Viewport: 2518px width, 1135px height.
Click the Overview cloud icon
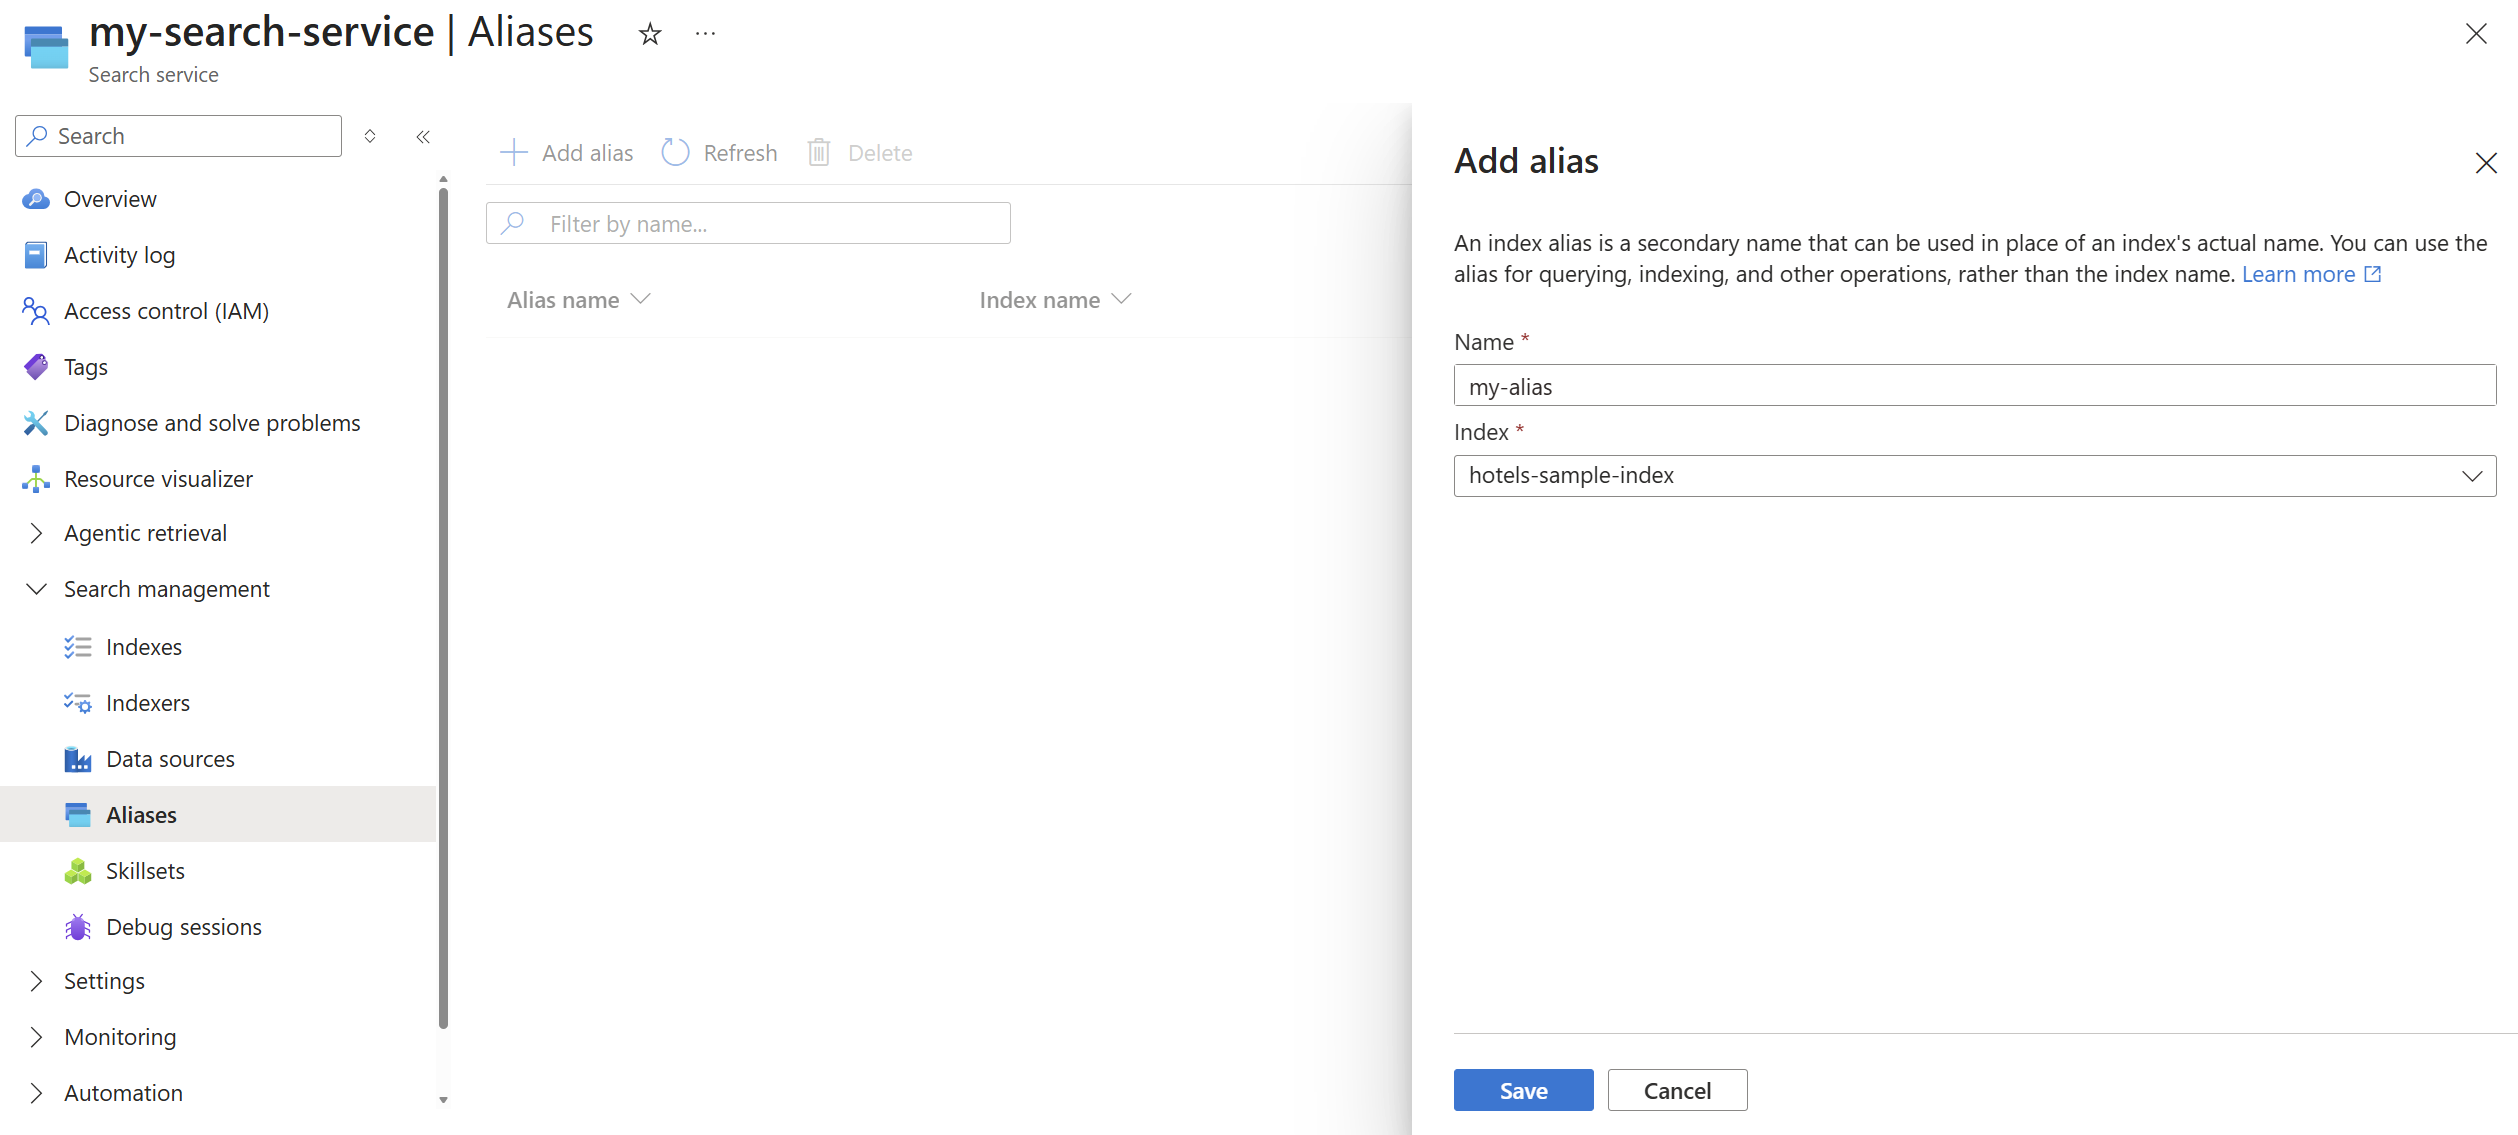36,199
